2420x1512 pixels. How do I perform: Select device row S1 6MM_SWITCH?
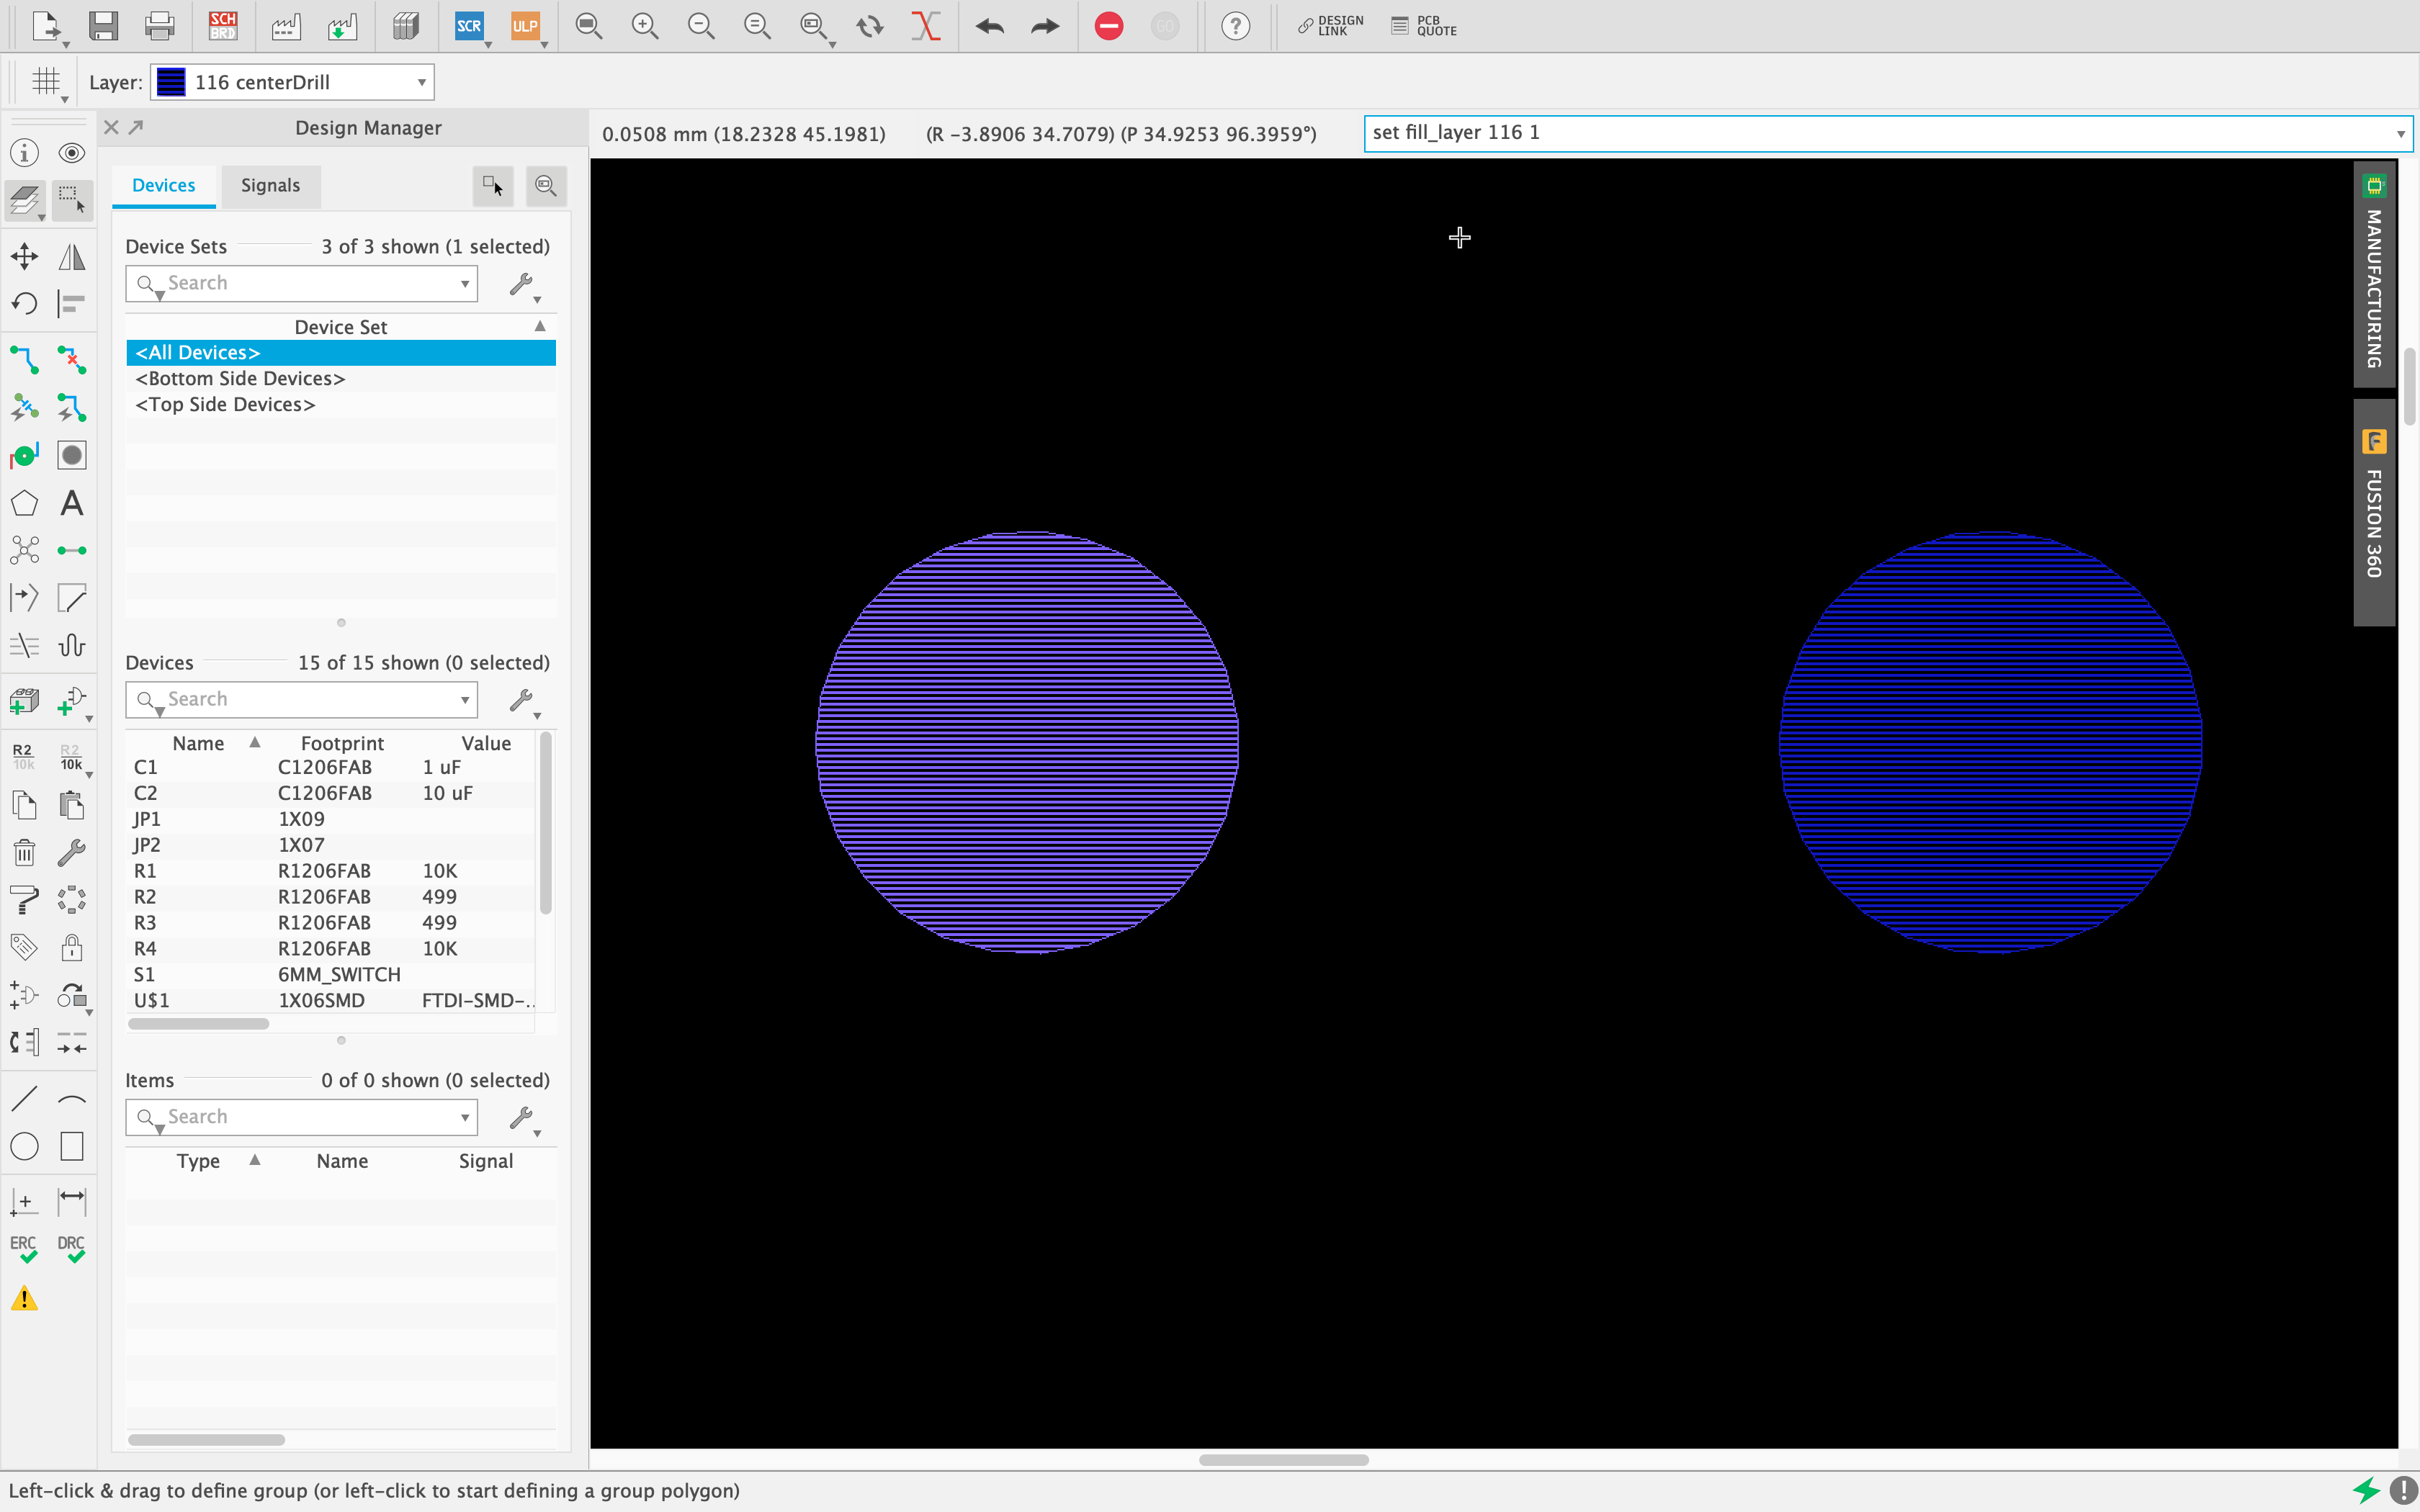(330, 975)
